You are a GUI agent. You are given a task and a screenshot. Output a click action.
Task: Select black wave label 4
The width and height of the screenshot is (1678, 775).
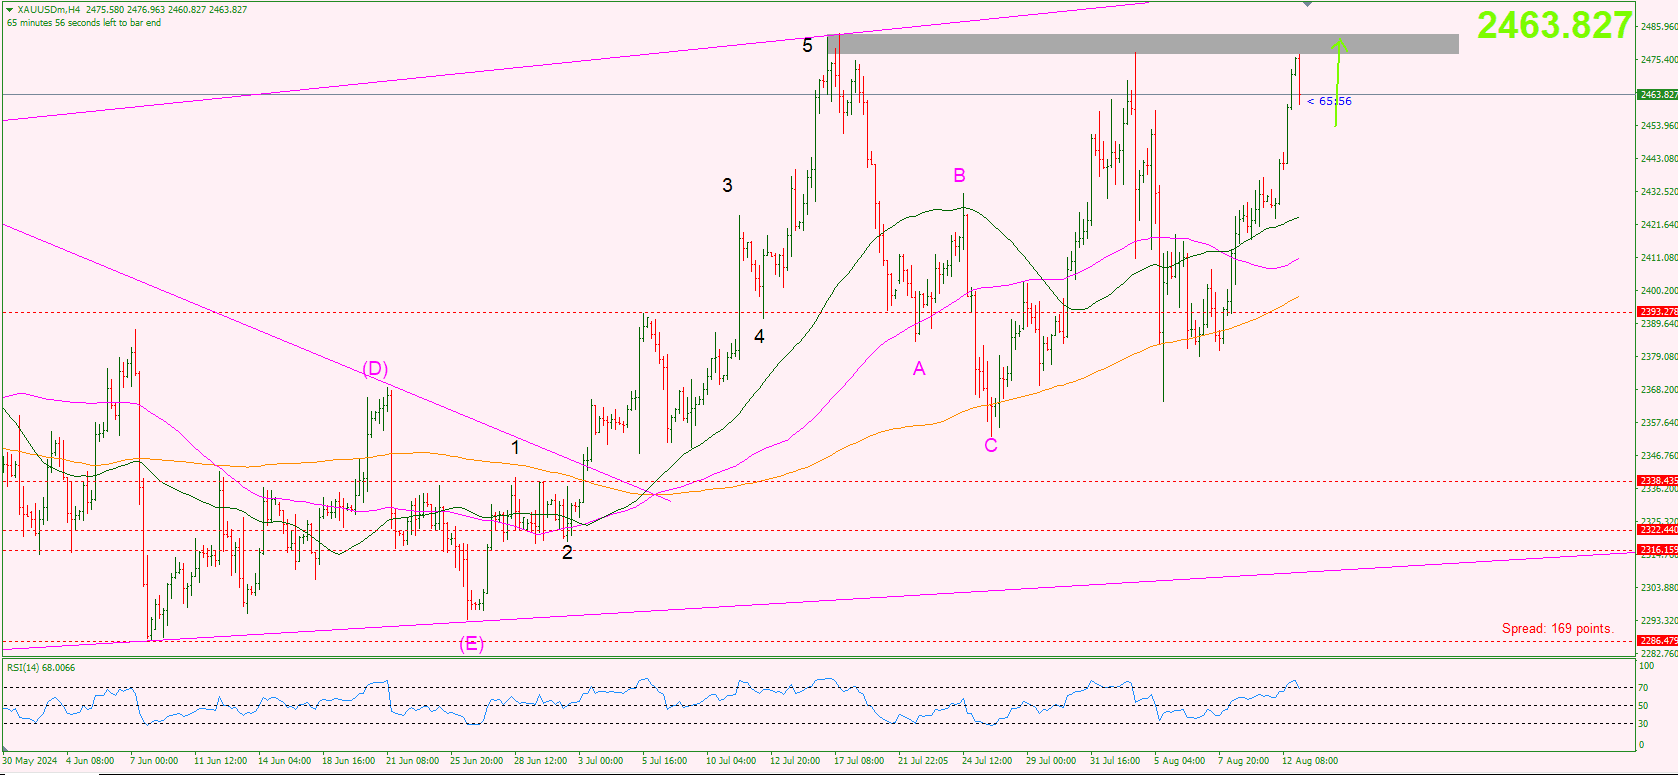point(759,337)
